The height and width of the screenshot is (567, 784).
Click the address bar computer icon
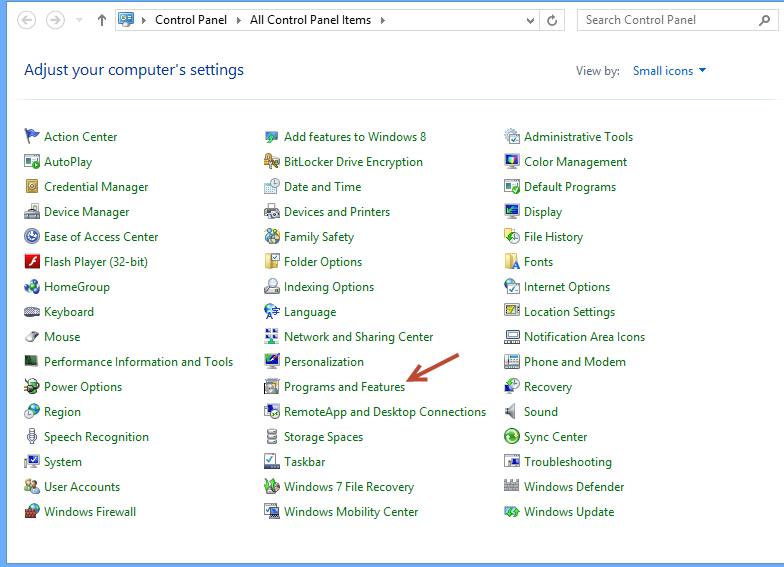pyautogui.click(x=126, y=20)
